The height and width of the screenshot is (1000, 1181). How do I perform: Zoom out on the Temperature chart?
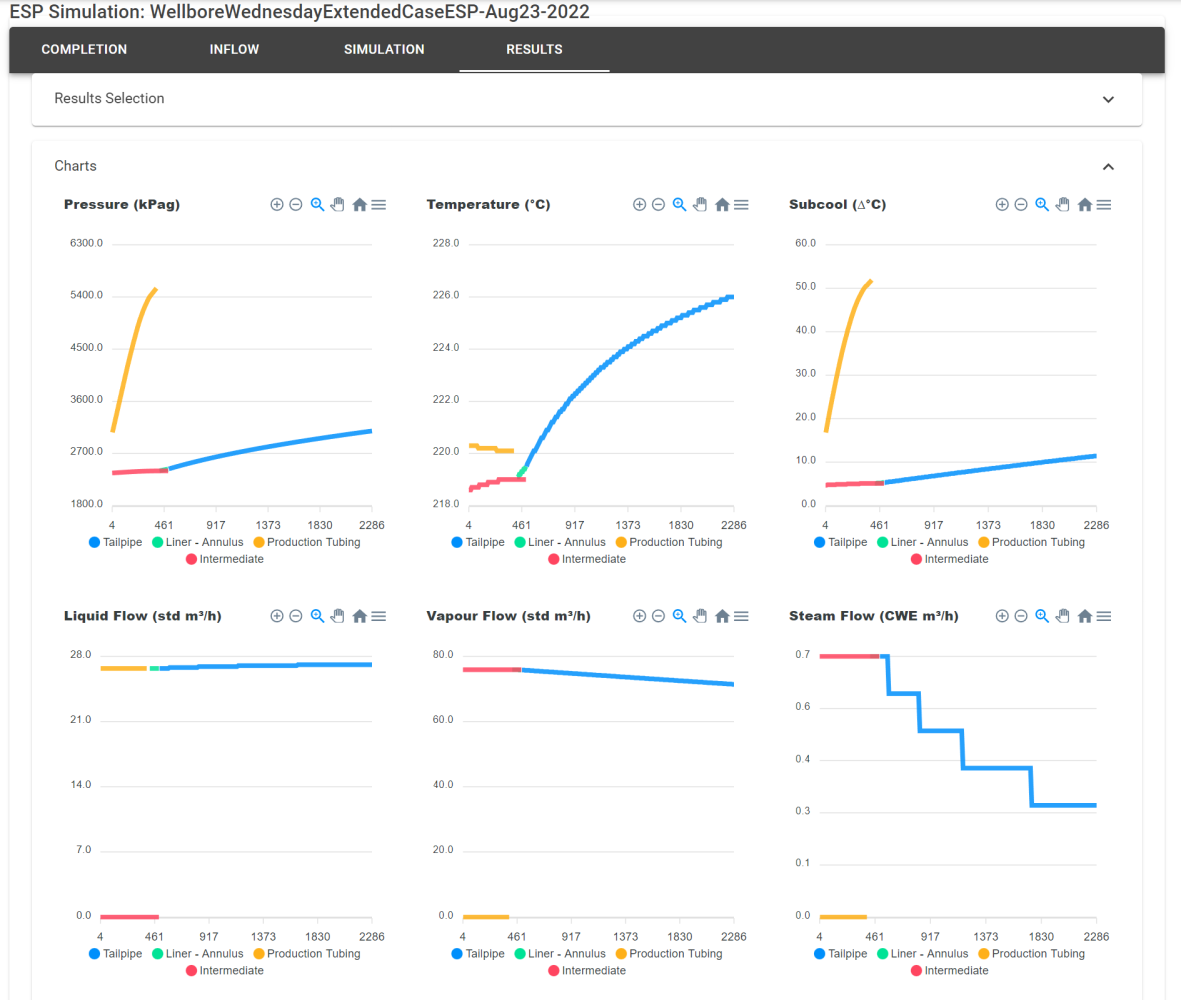coord(658,204)
